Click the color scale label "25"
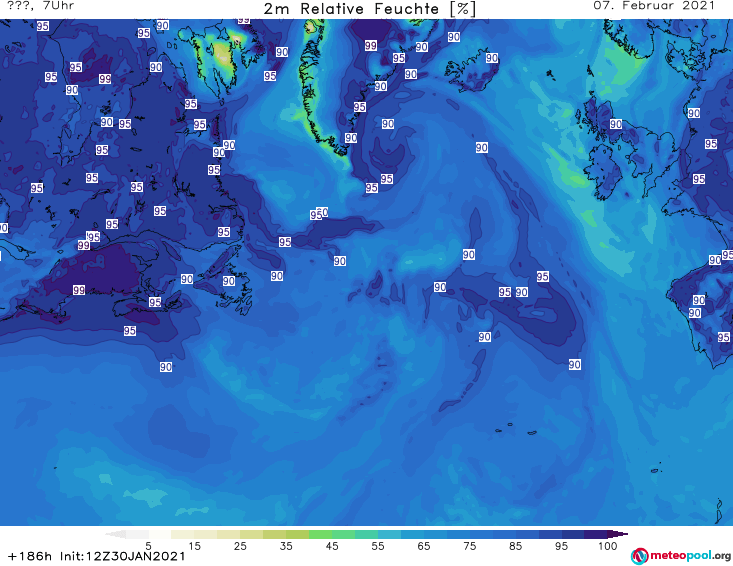This screenshot has height=566, width=733. pyautogui.click(x=240, y=546)
